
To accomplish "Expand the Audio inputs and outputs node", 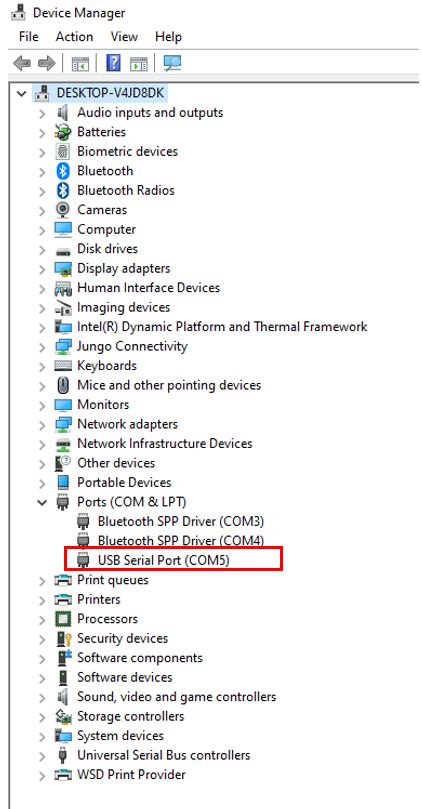I will point(42,113).
